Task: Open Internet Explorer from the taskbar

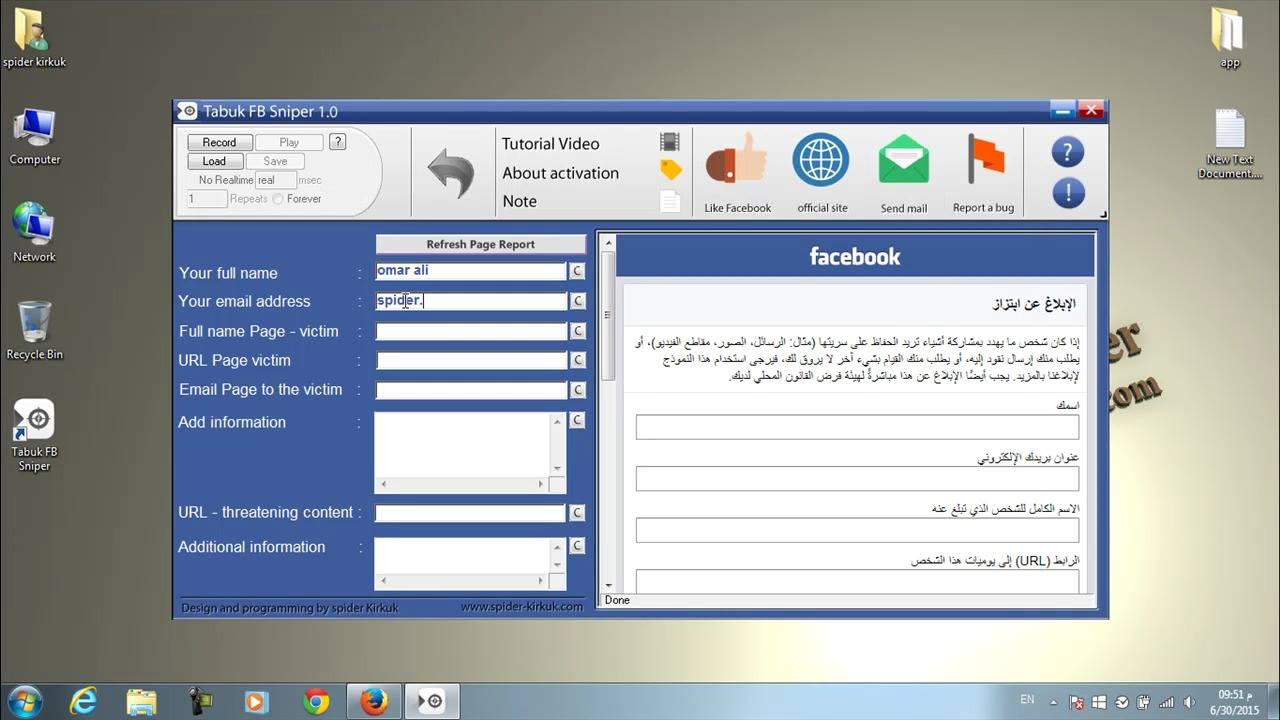Action: 83,701
